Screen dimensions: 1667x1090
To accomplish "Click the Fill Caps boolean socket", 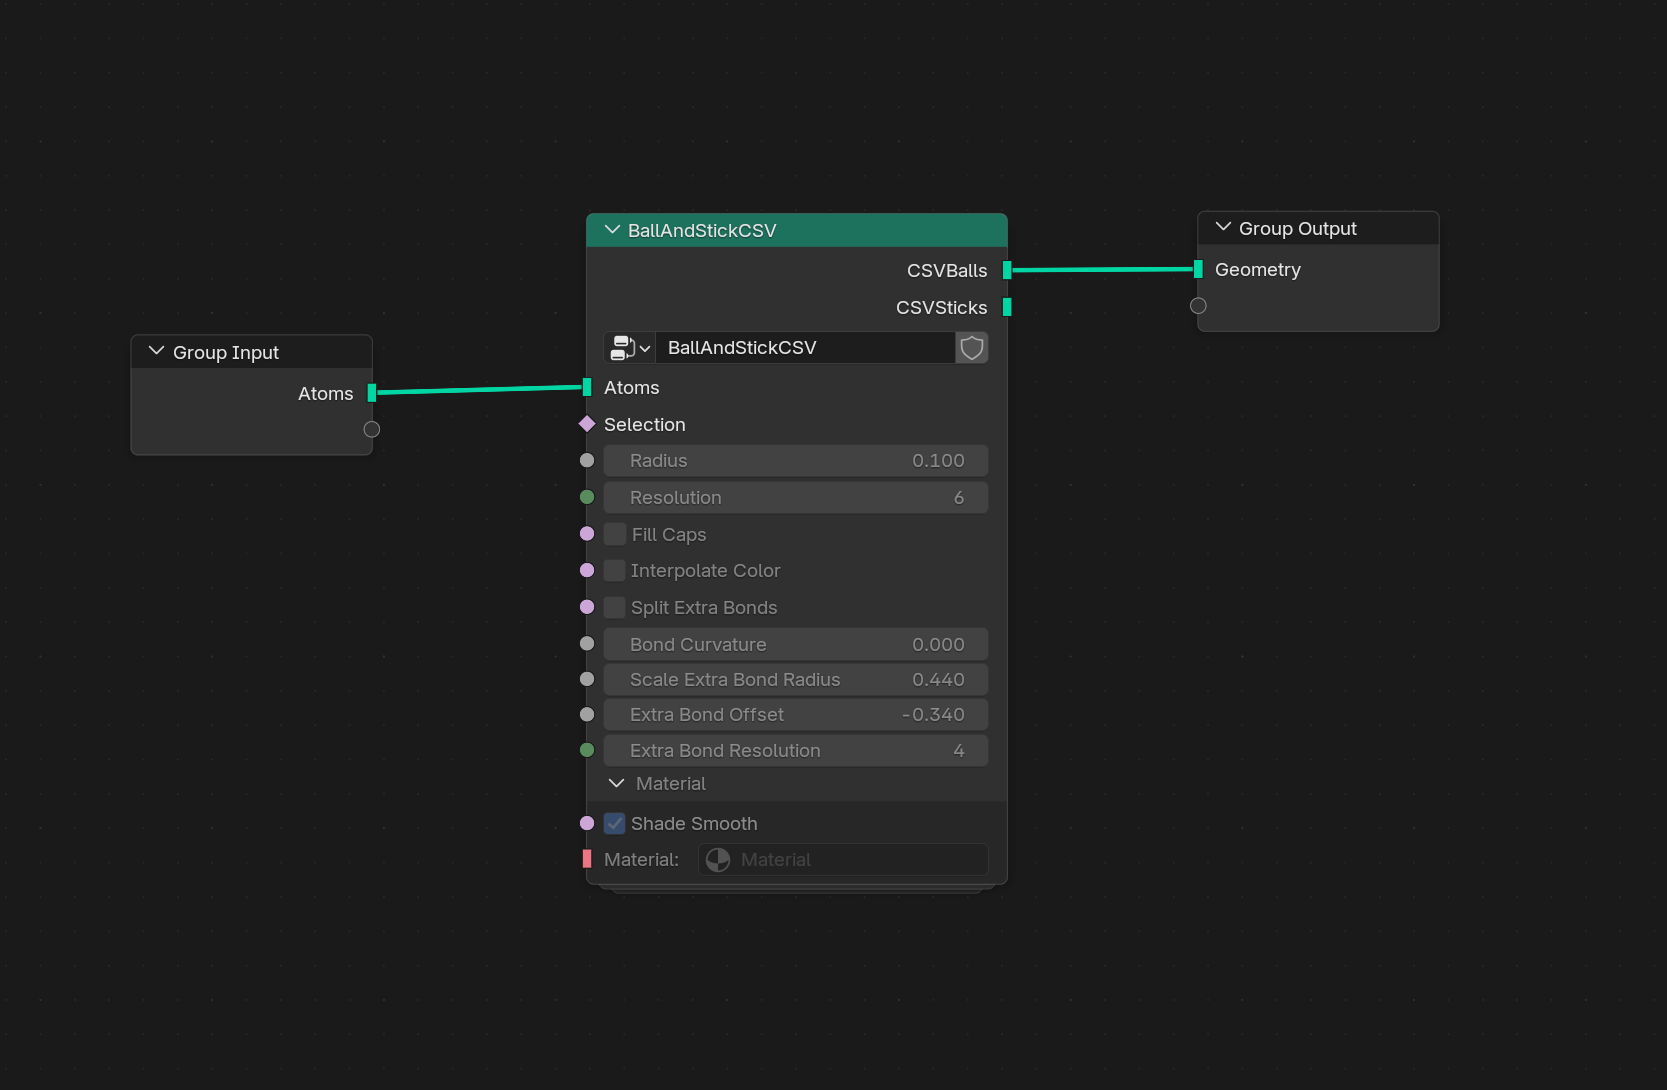I will 587,534.
